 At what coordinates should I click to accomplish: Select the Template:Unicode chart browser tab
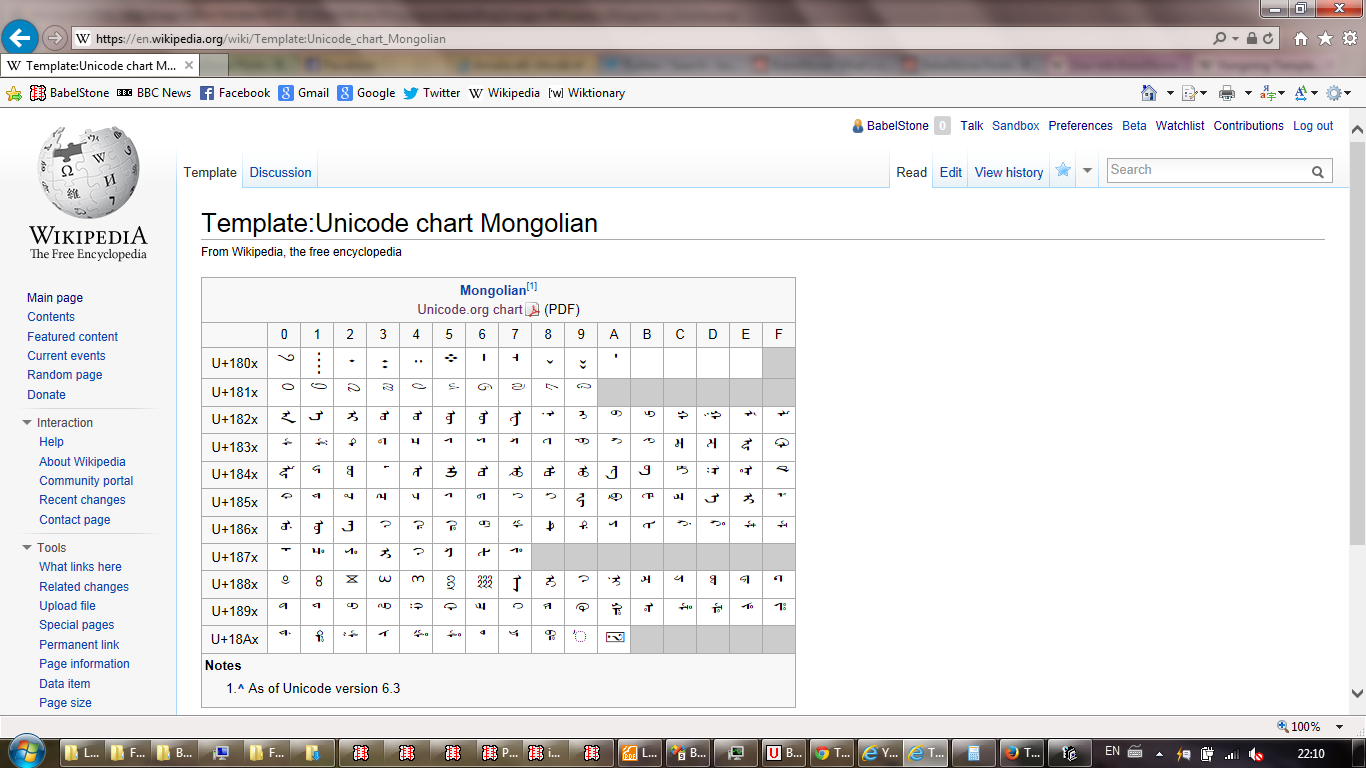[x=100, y=65]
